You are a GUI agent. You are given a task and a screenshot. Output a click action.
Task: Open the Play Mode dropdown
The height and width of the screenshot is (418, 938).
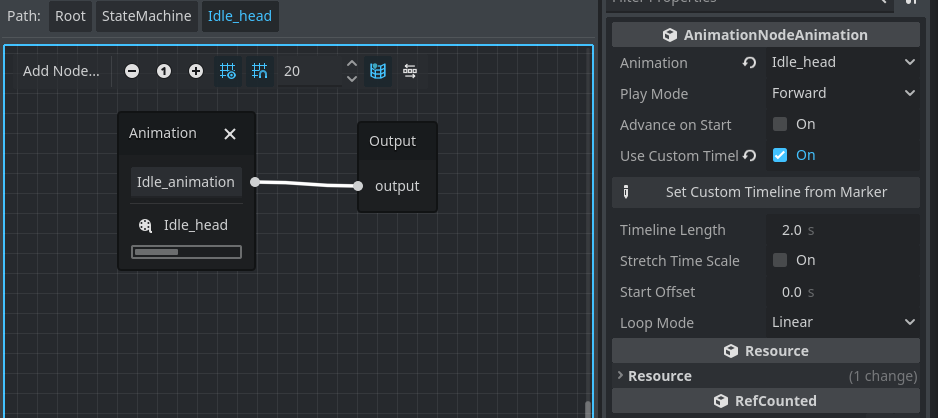coord(842,94)
